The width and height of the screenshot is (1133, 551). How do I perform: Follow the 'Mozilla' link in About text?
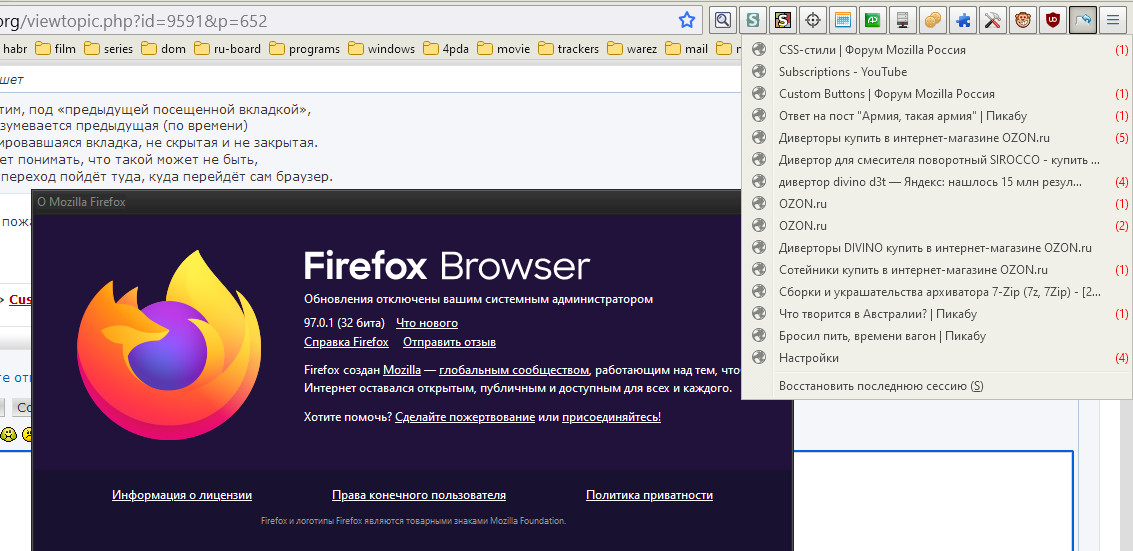coord(402,370)
